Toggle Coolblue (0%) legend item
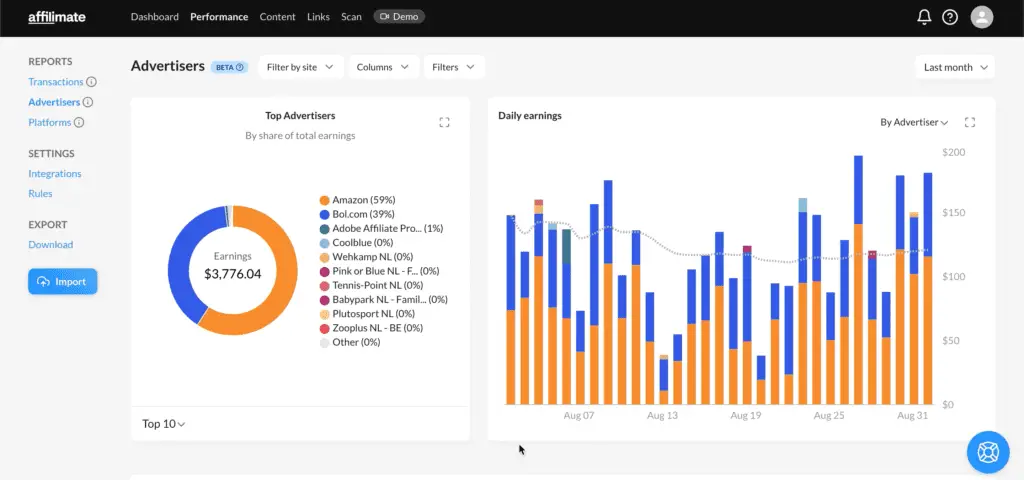The image size is (1024, 480). [356, 243]
